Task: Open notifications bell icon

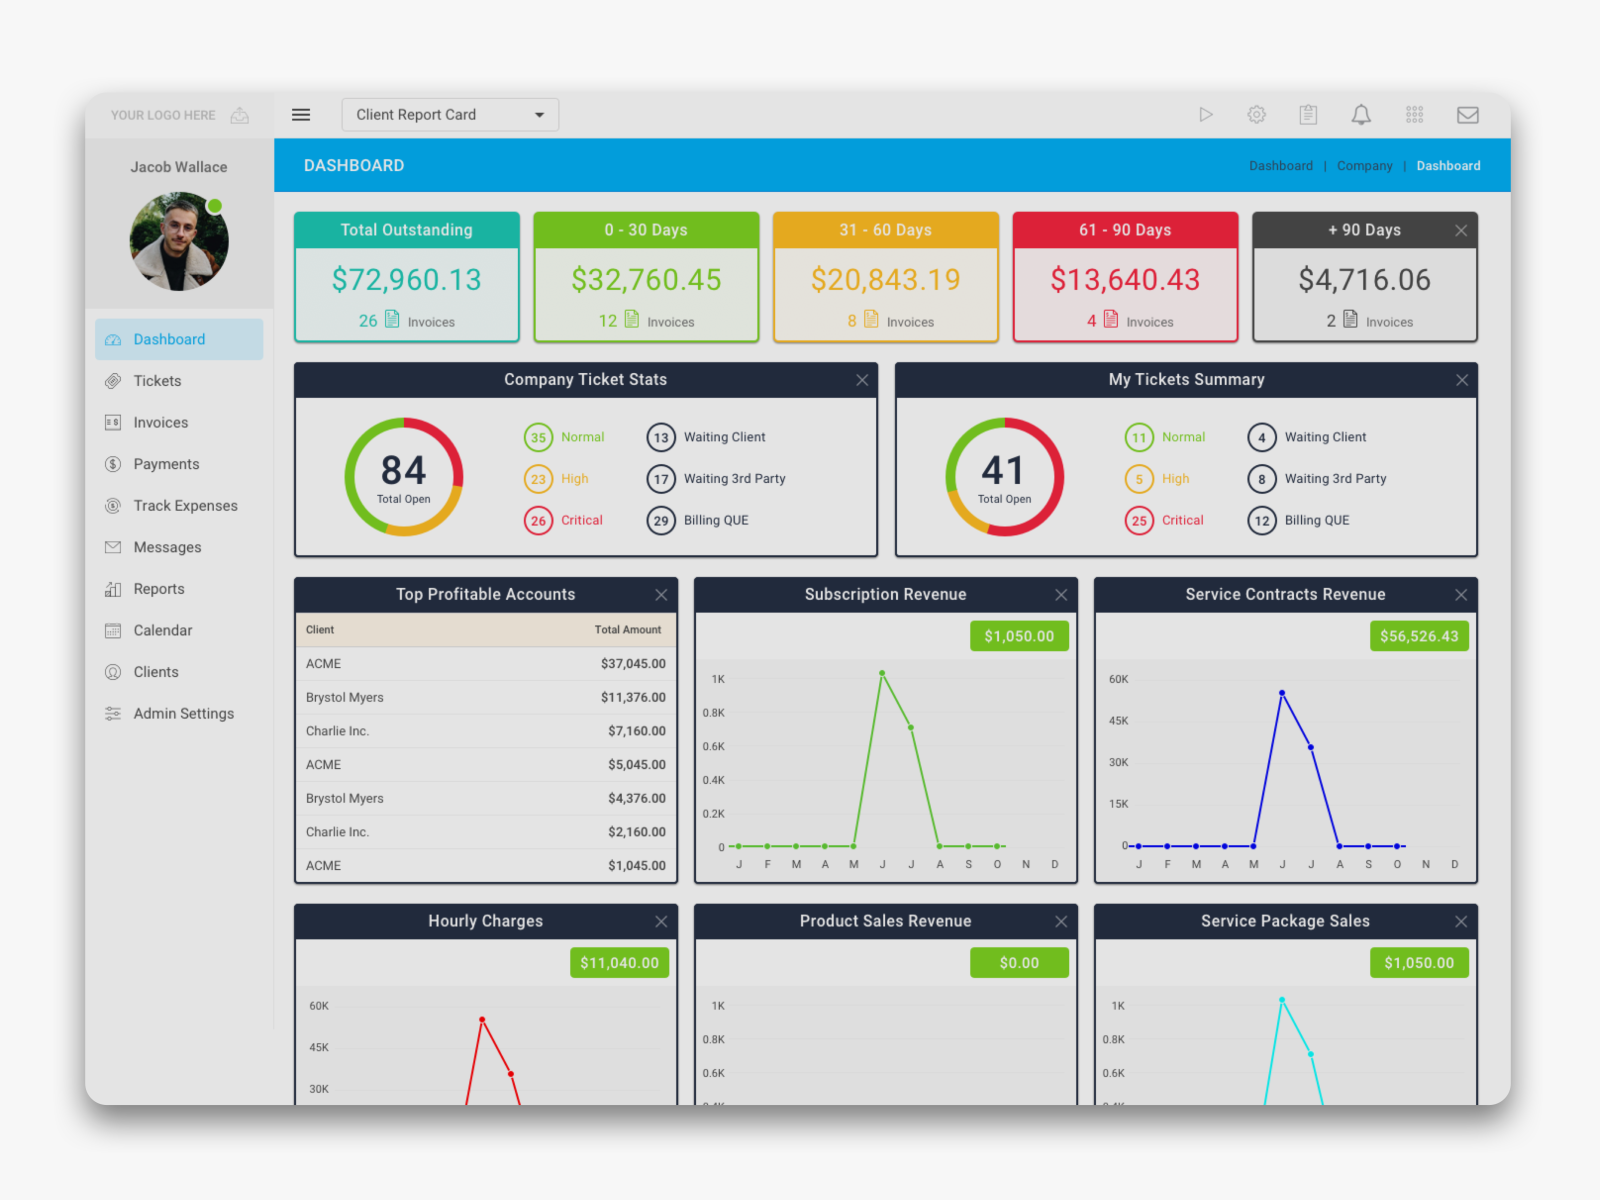Action: tap(1361, 115)
